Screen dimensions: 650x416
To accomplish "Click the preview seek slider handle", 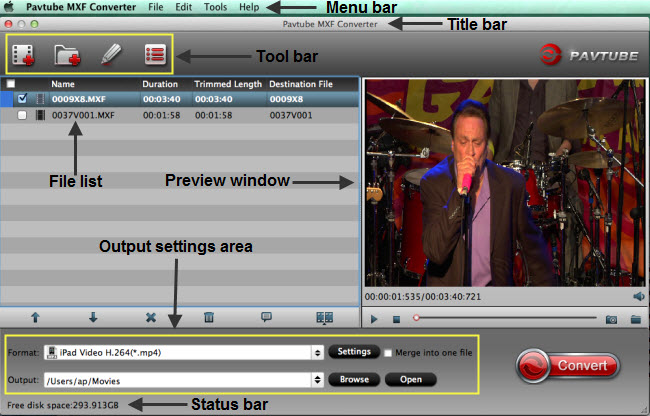I will tap(416, 318).
